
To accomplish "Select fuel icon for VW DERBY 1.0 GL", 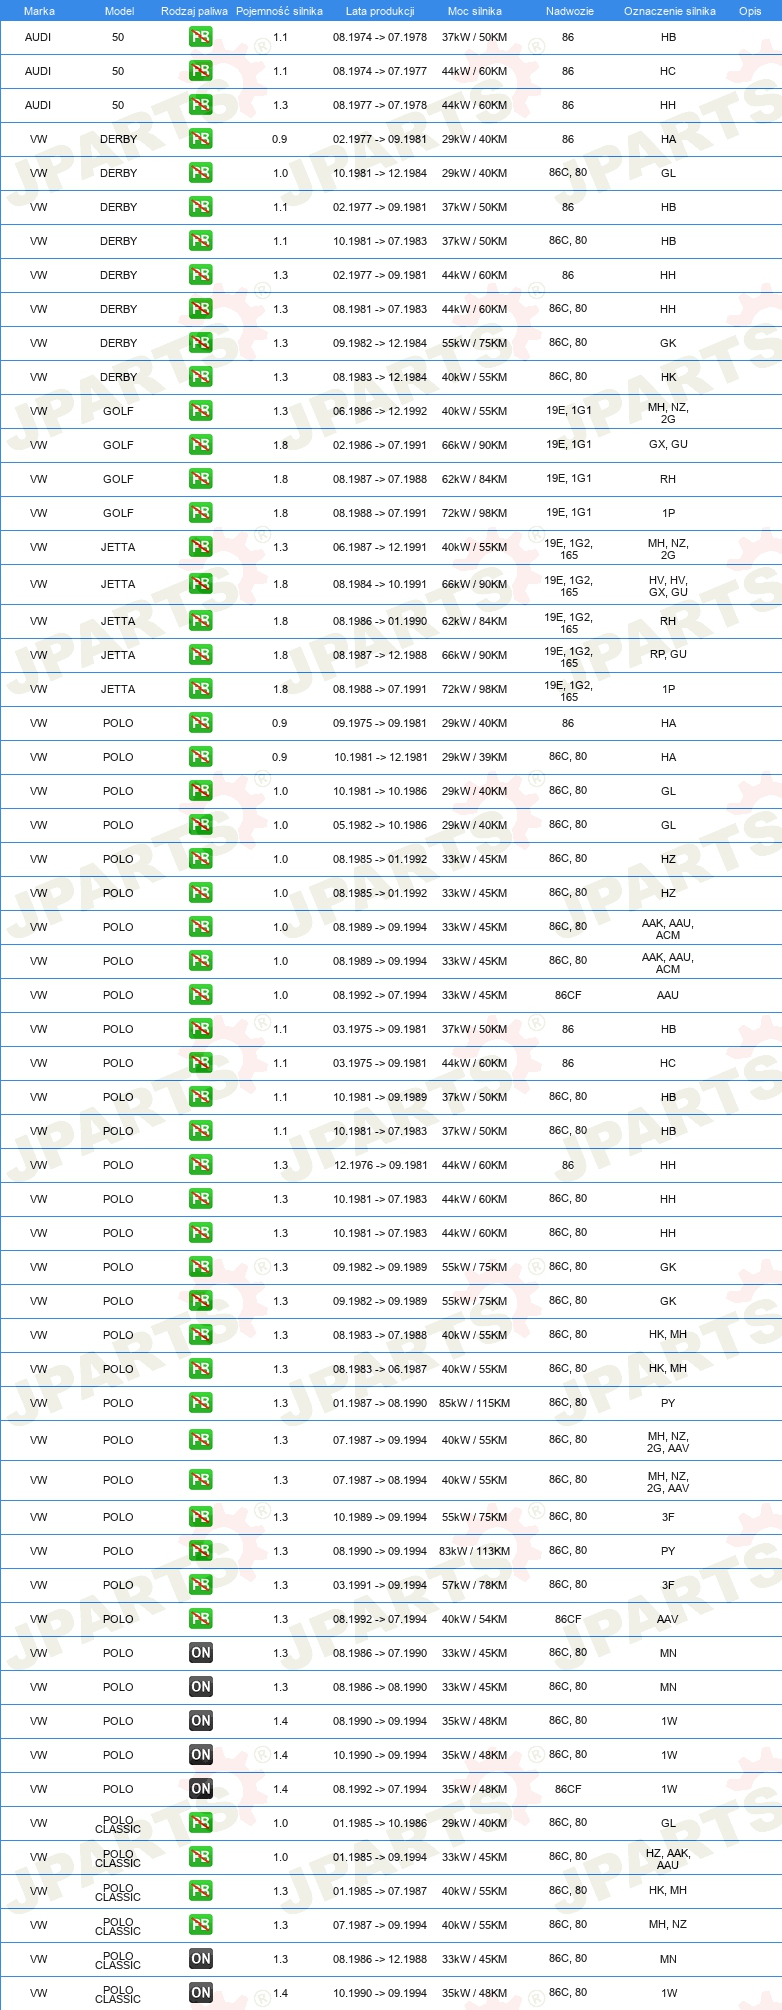I will (200, 173).
